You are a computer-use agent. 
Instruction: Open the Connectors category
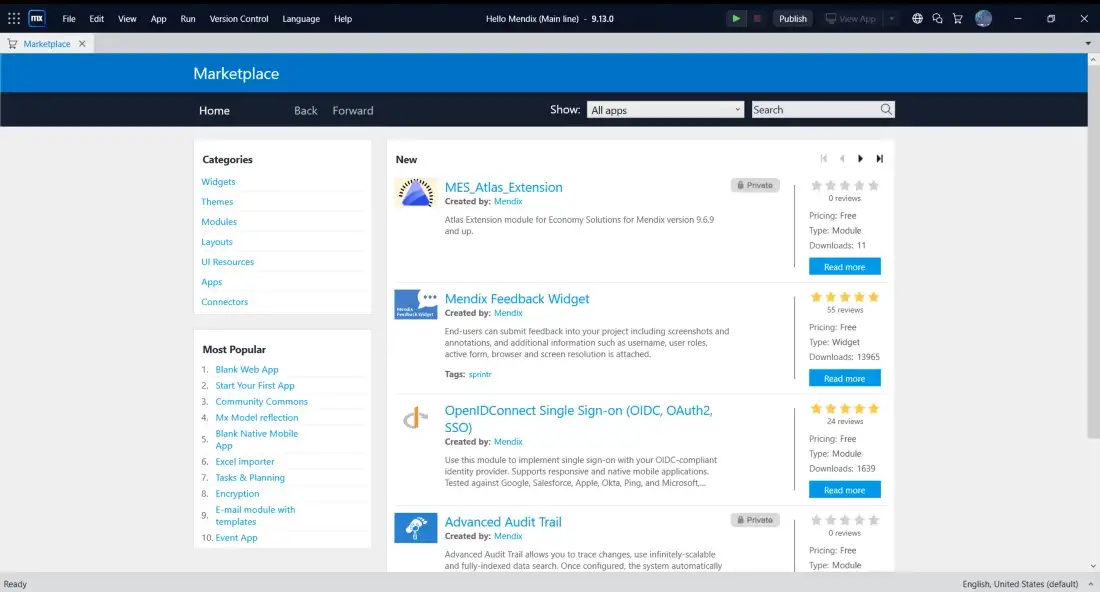click(x=224, y=302)
